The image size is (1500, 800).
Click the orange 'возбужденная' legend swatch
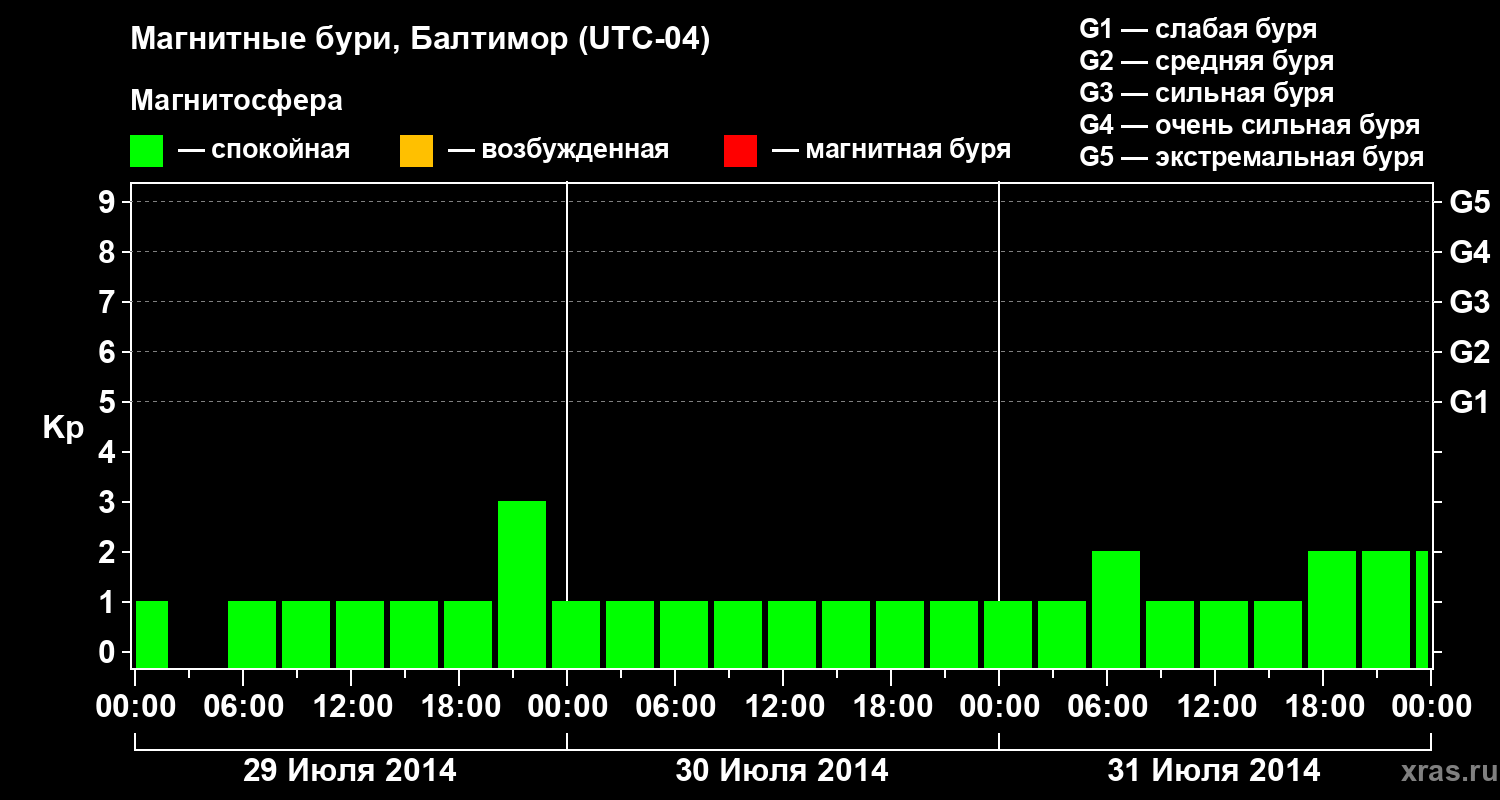coord(416,151)
